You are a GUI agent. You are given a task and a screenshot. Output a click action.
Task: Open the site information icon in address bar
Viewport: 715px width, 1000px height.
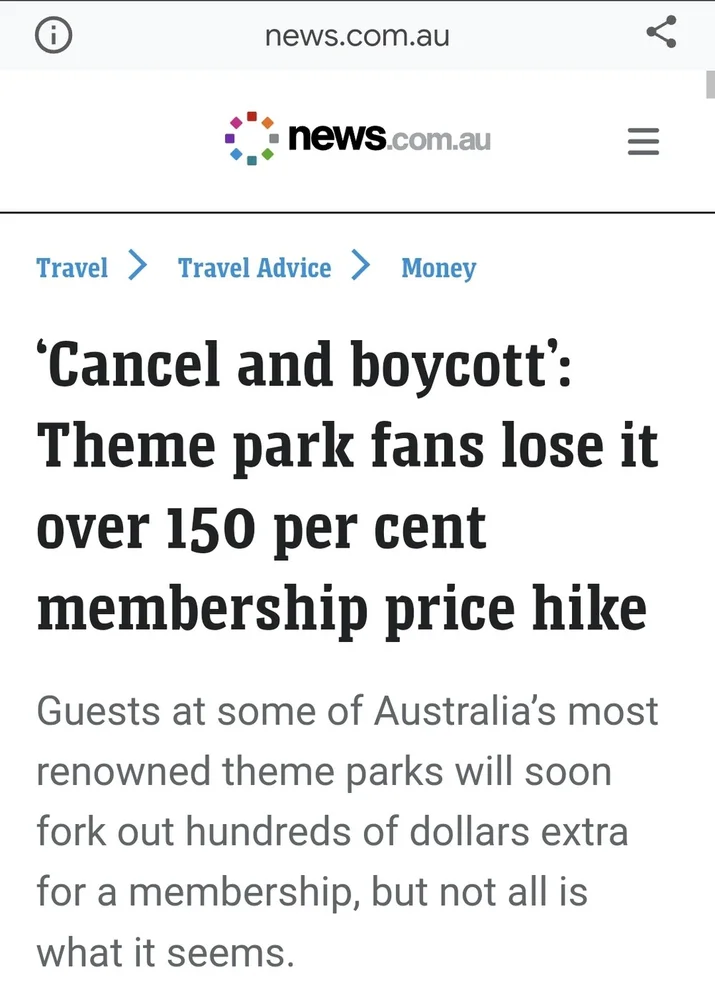point(53,36)
